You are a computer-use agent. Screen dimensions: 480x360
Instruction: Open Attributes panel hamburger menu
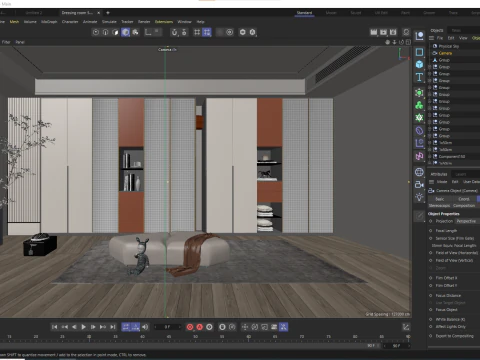pyautogui.click(x=431, y=182)
